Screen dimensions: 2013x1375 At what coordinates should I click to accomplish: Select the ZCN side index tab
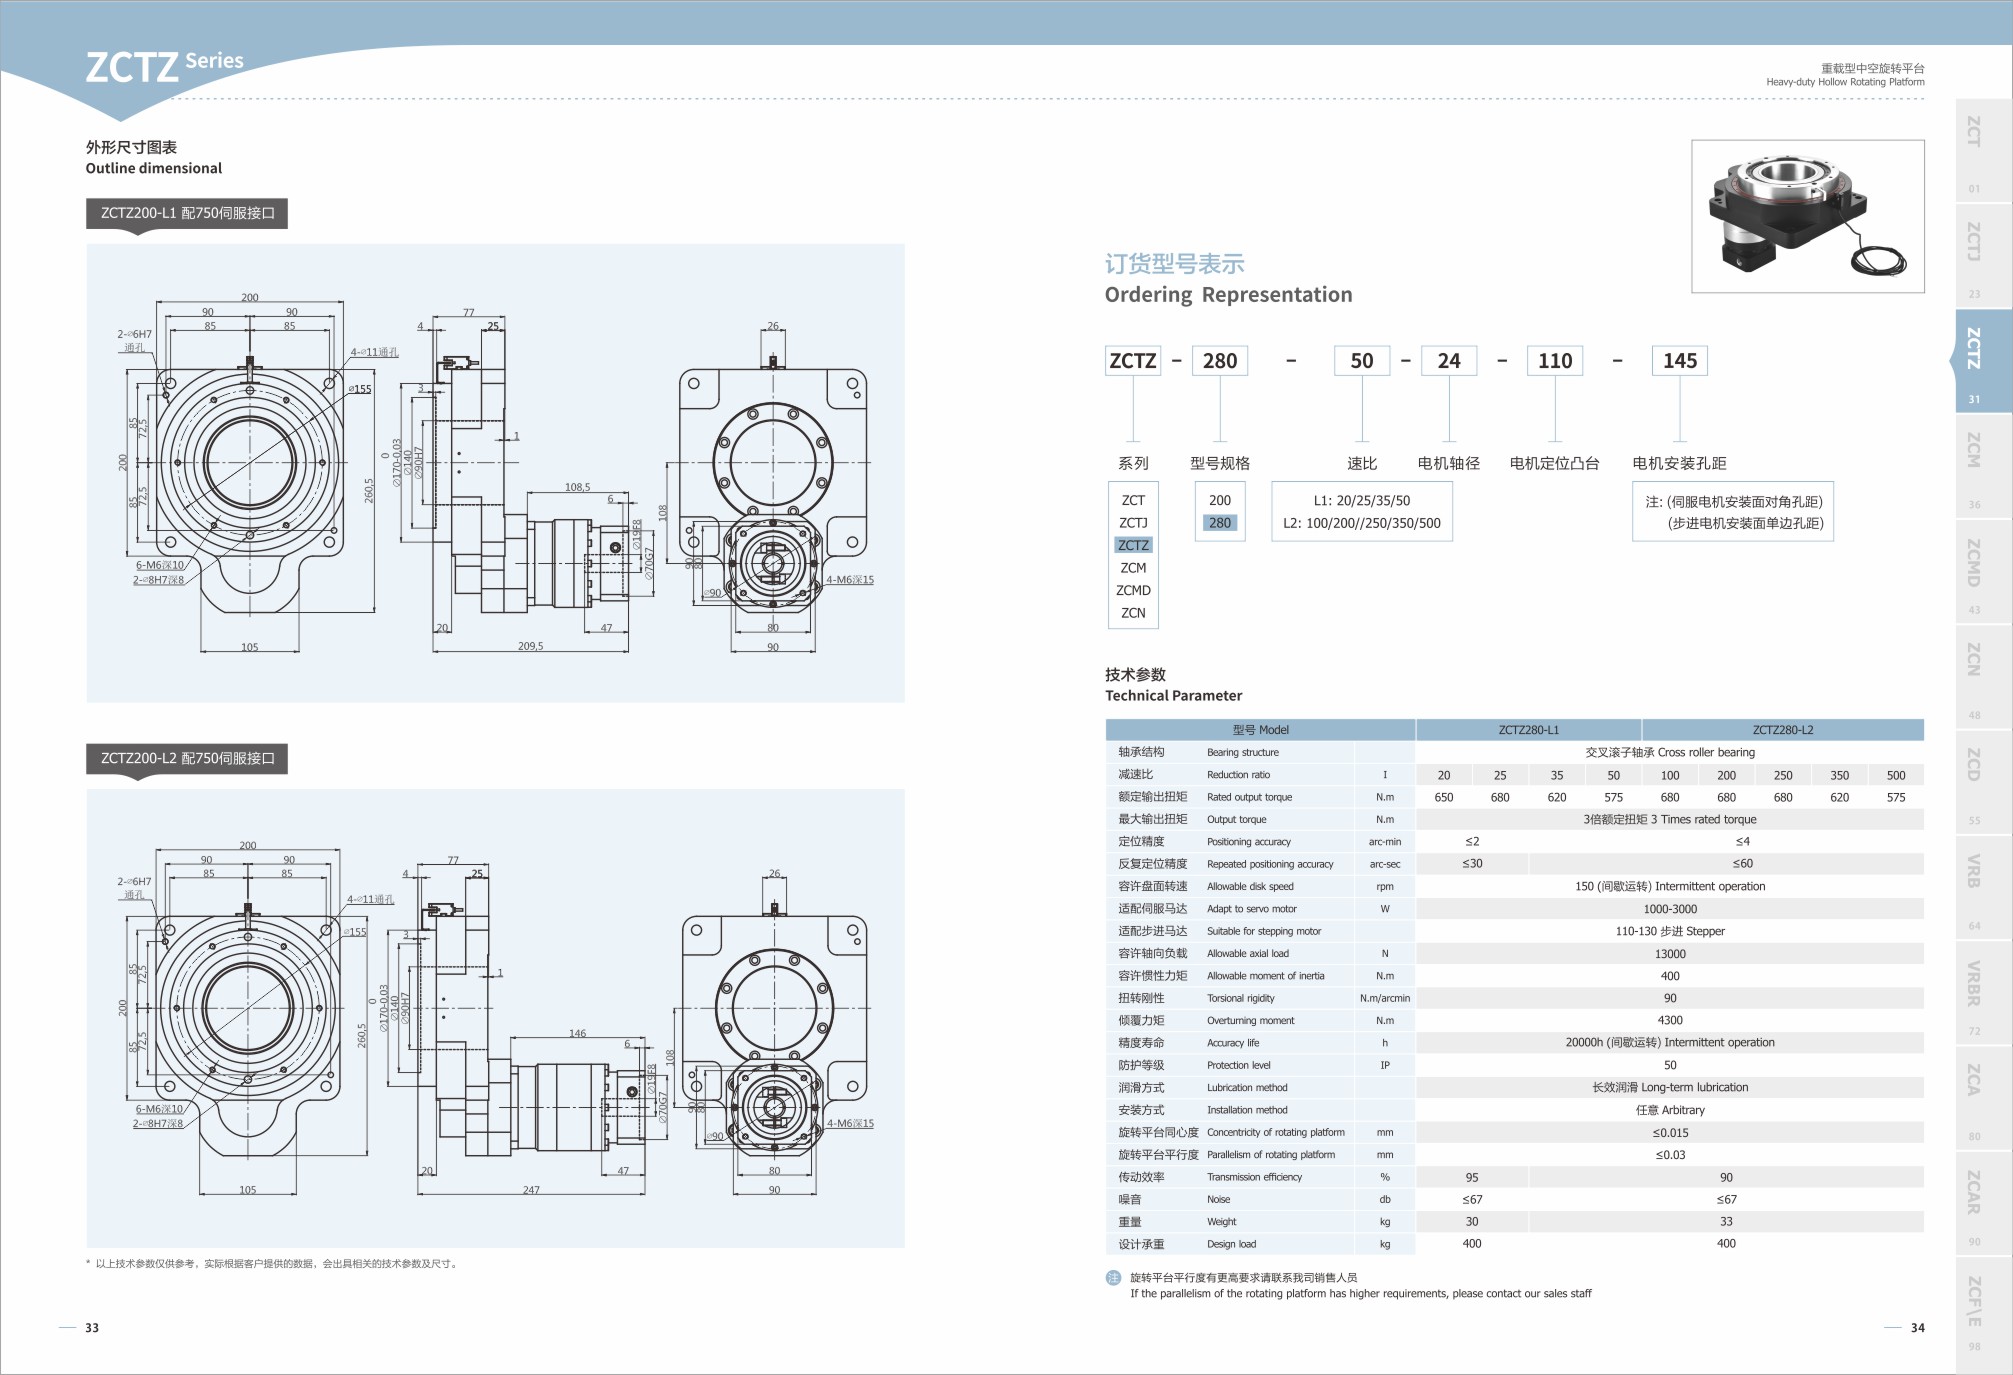[x=1983, y=677]
